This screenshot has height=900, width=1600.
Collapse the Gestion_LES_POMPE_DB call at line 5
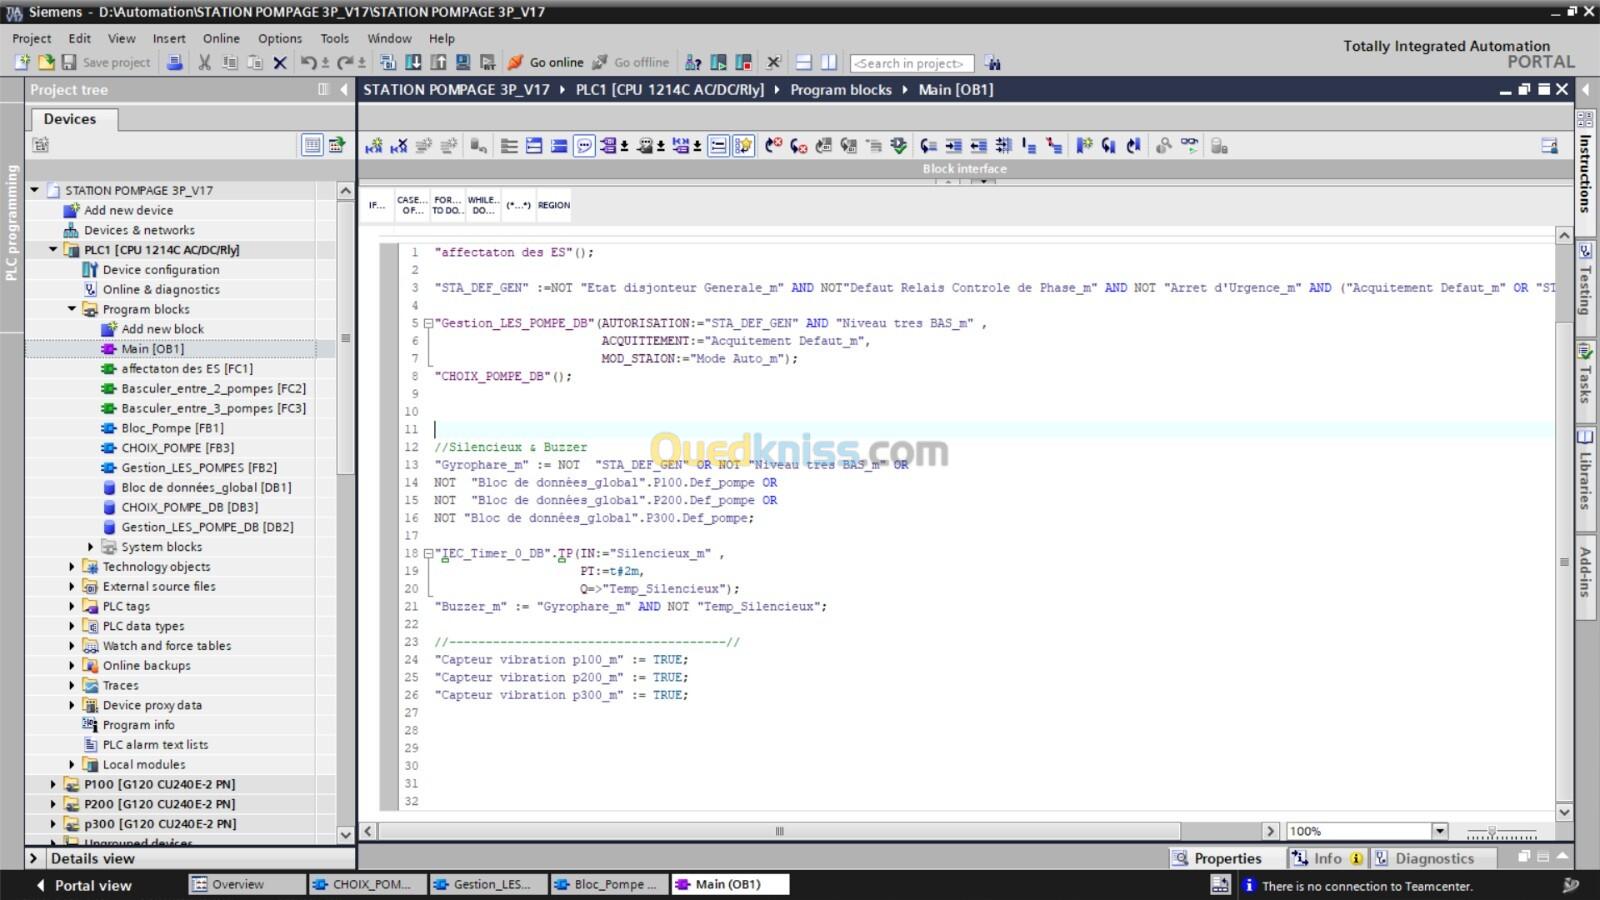point(428,323)
